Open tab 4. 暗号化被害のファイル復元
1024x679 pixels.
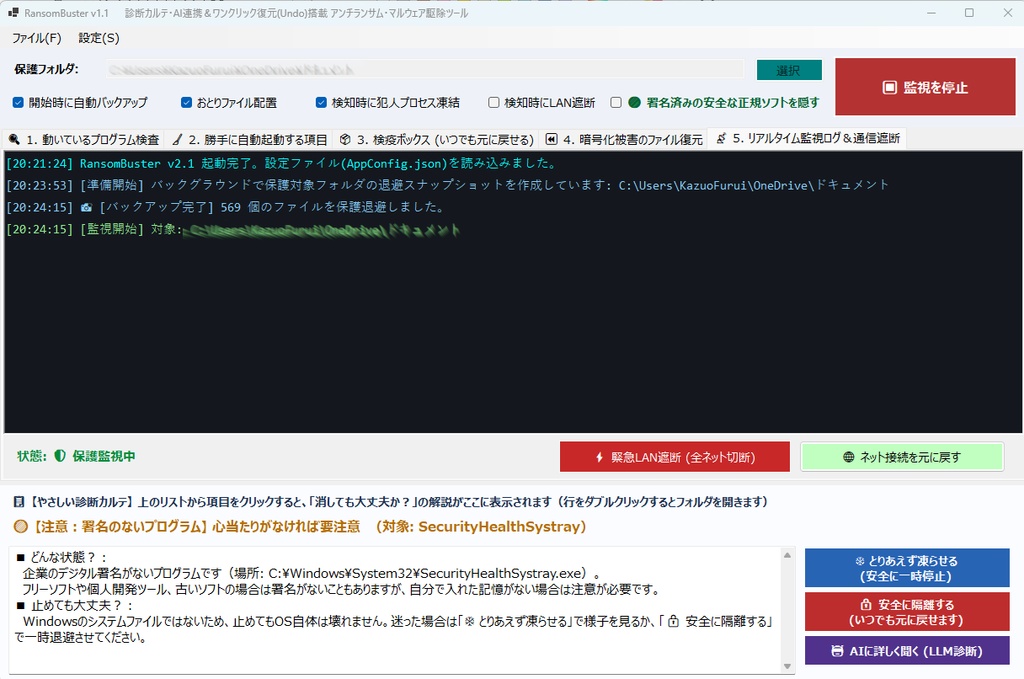coord(624,139)
